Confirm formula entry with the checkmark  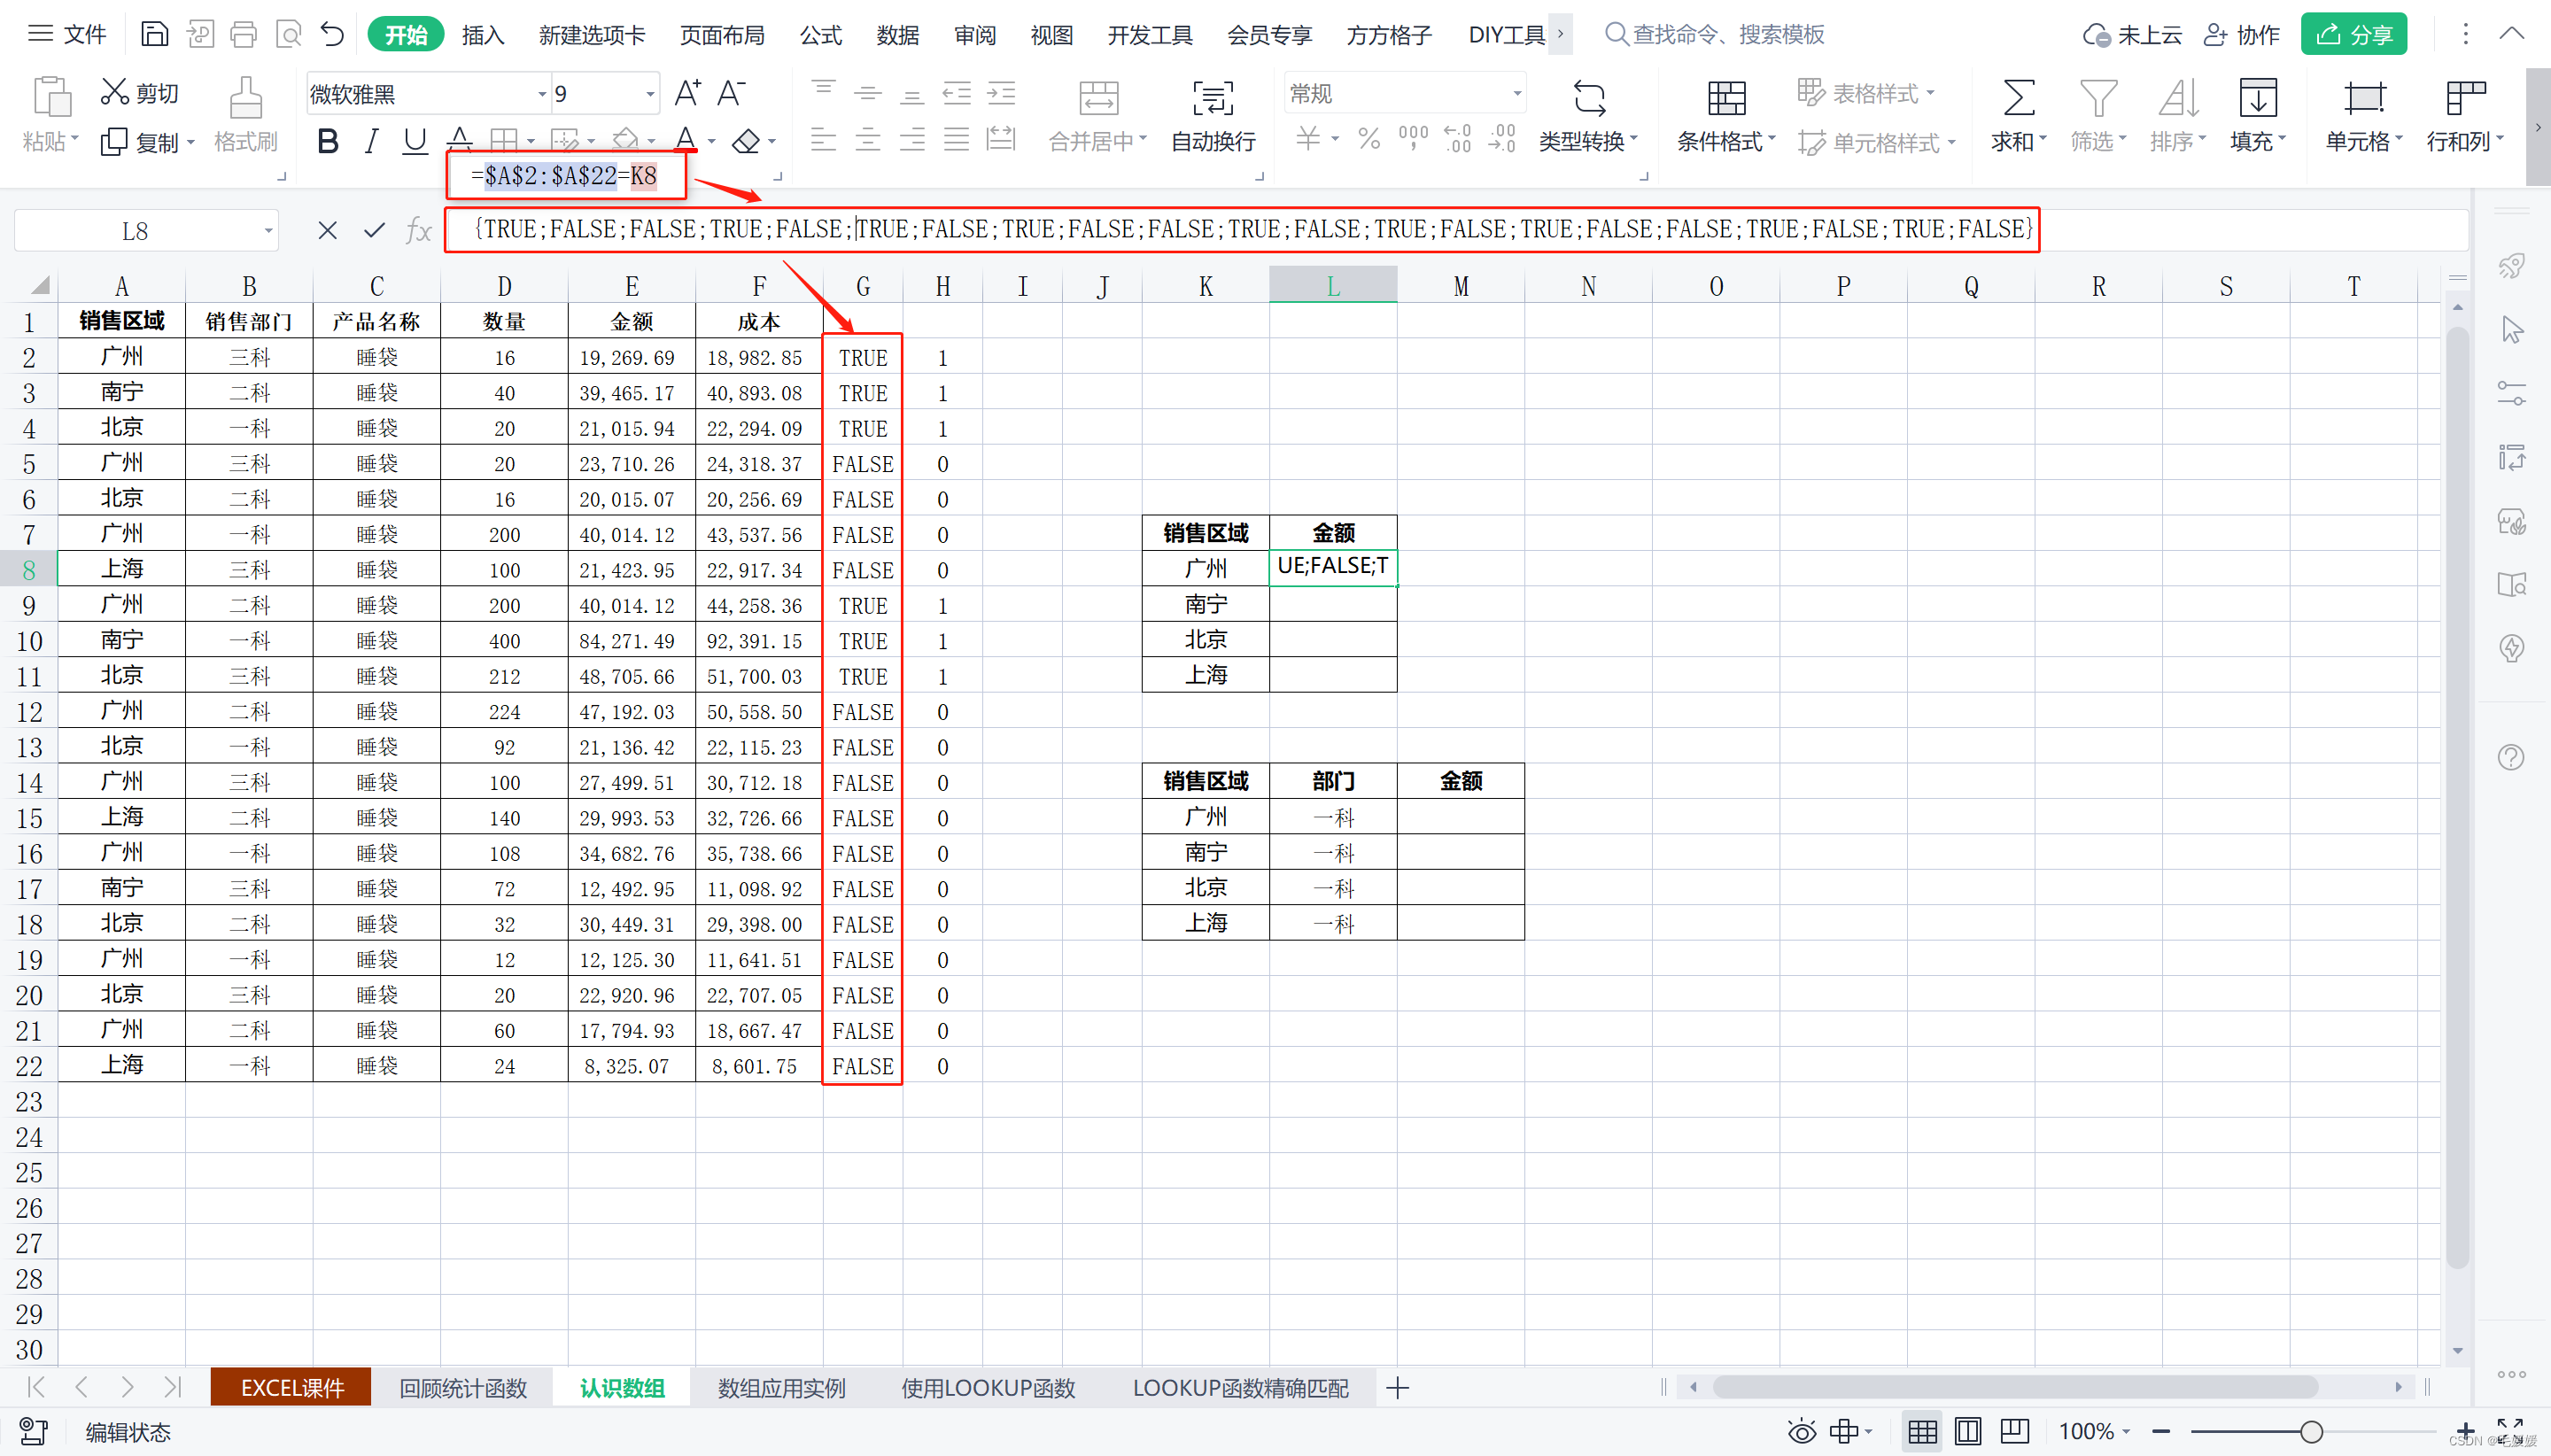click(x=374, y=231)
